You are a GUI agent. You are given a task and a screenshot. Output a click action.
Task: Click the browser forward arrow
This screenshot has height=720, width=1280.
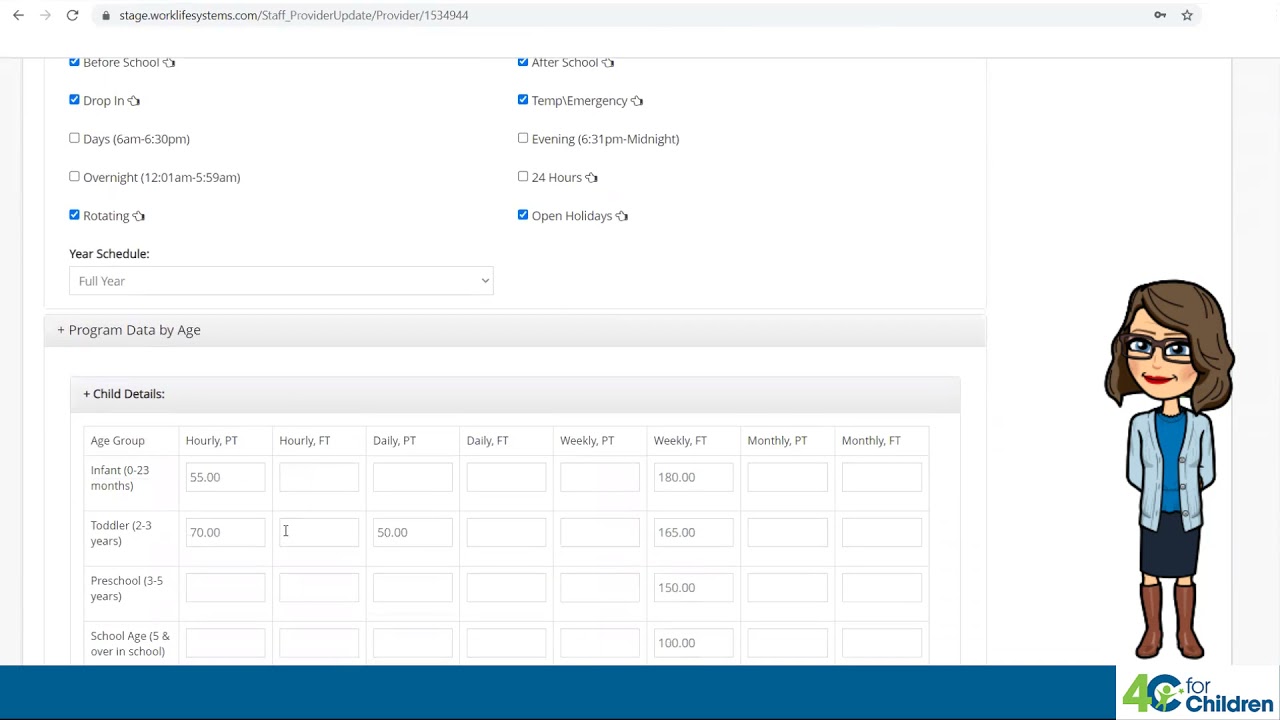click(45, 15)
